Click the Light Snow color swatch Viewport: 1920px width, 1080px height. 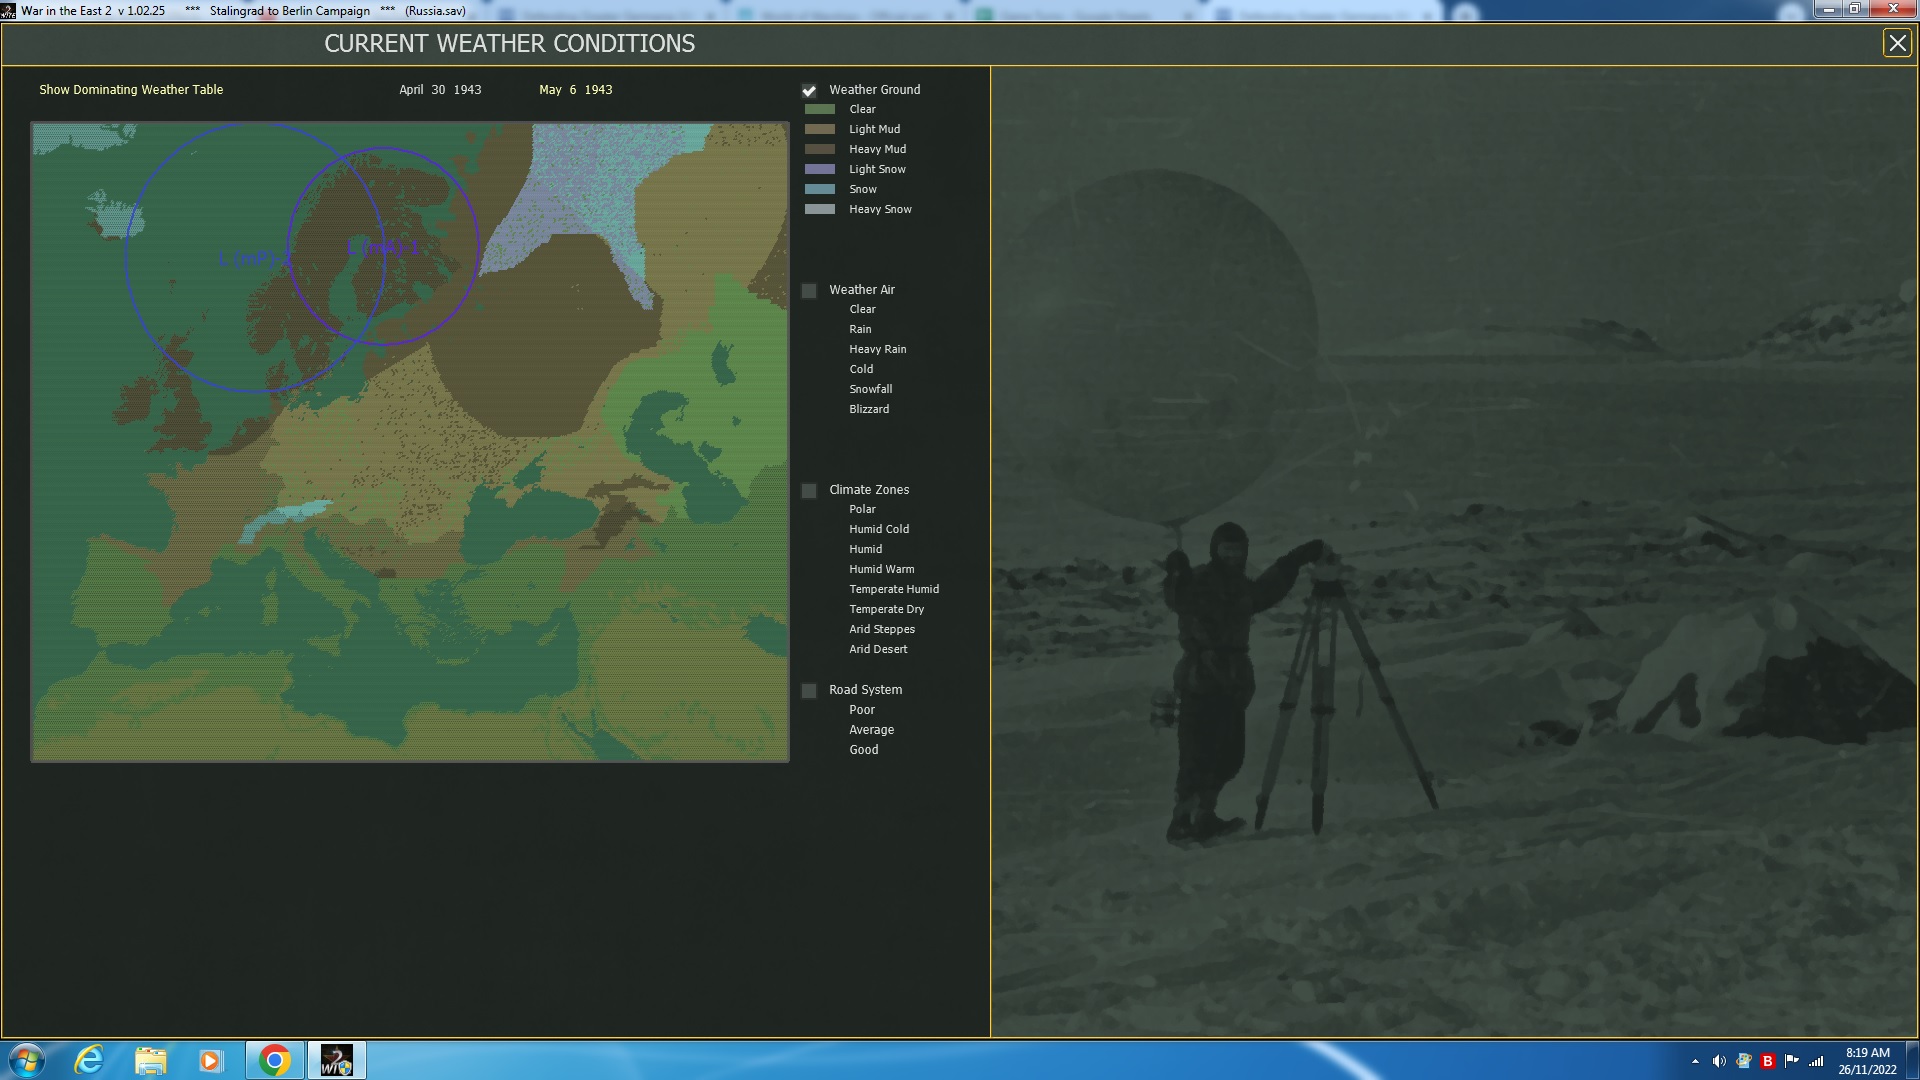click(x=820, y=170)
